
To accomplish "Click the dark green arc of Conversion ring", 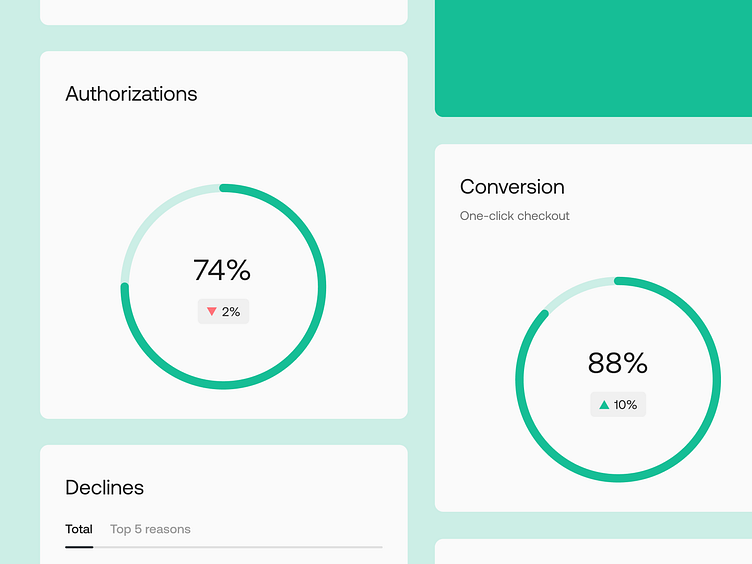I will 716,380.
